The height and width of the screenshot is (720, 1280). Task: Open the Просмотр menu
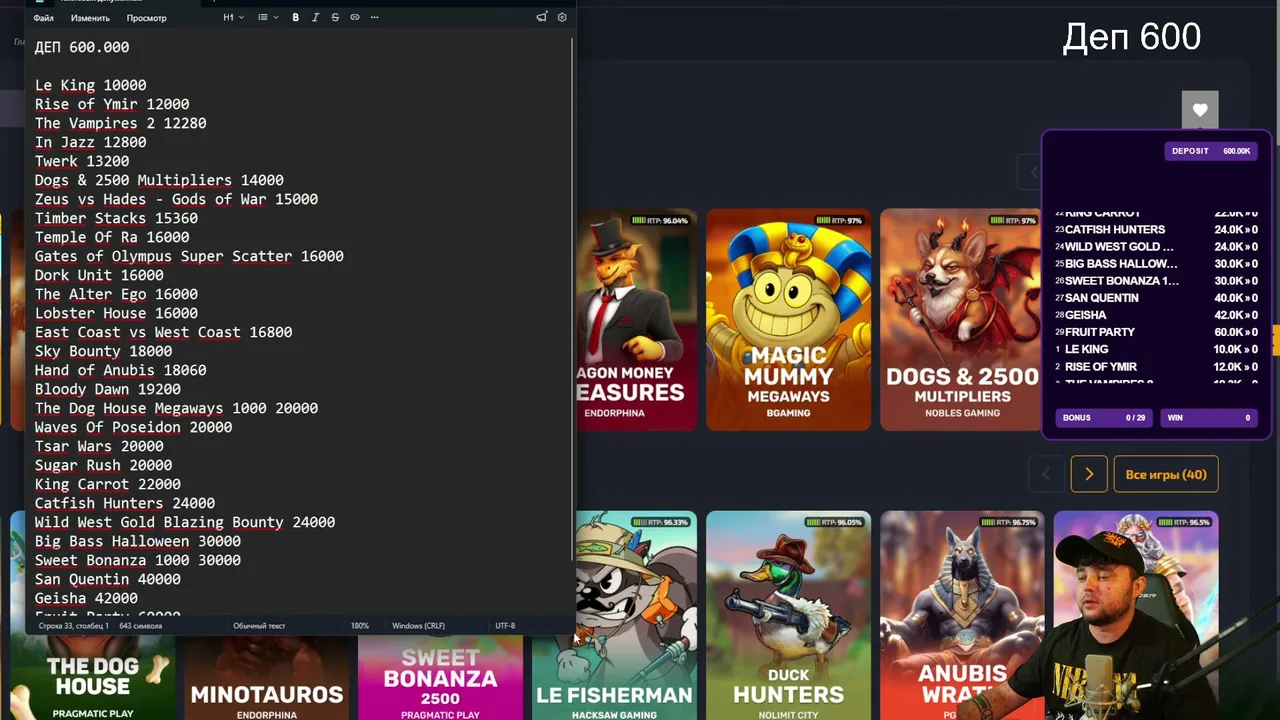[147, 18]
